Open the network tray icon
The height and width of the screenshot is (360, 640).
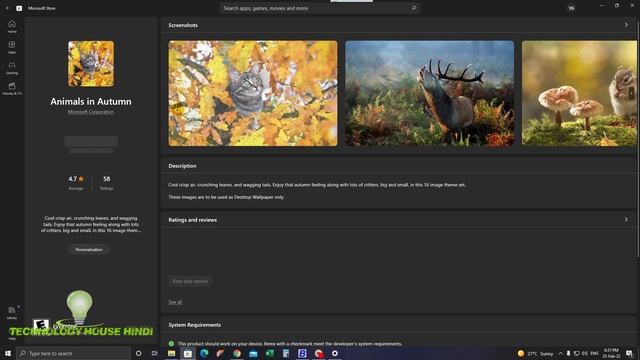tap(577, 353)
